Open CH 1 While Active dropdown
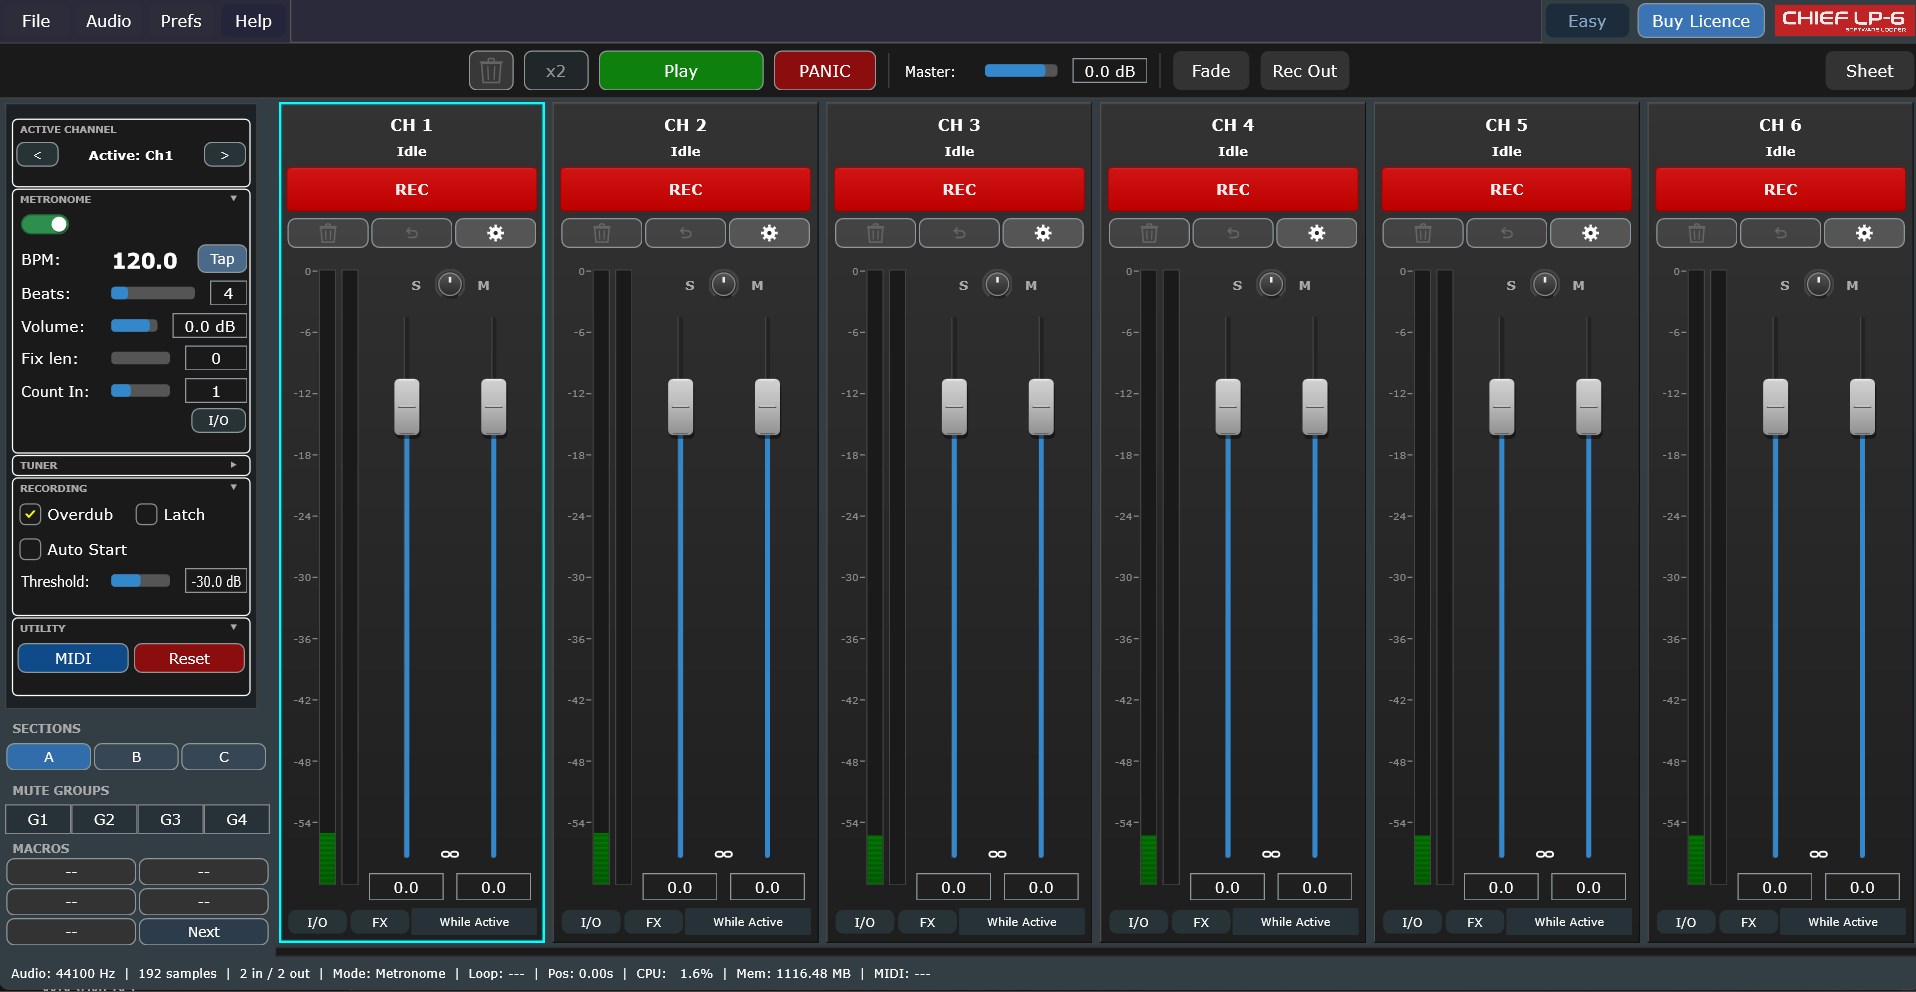The image size is (1916, 992). tap(474, 922)
